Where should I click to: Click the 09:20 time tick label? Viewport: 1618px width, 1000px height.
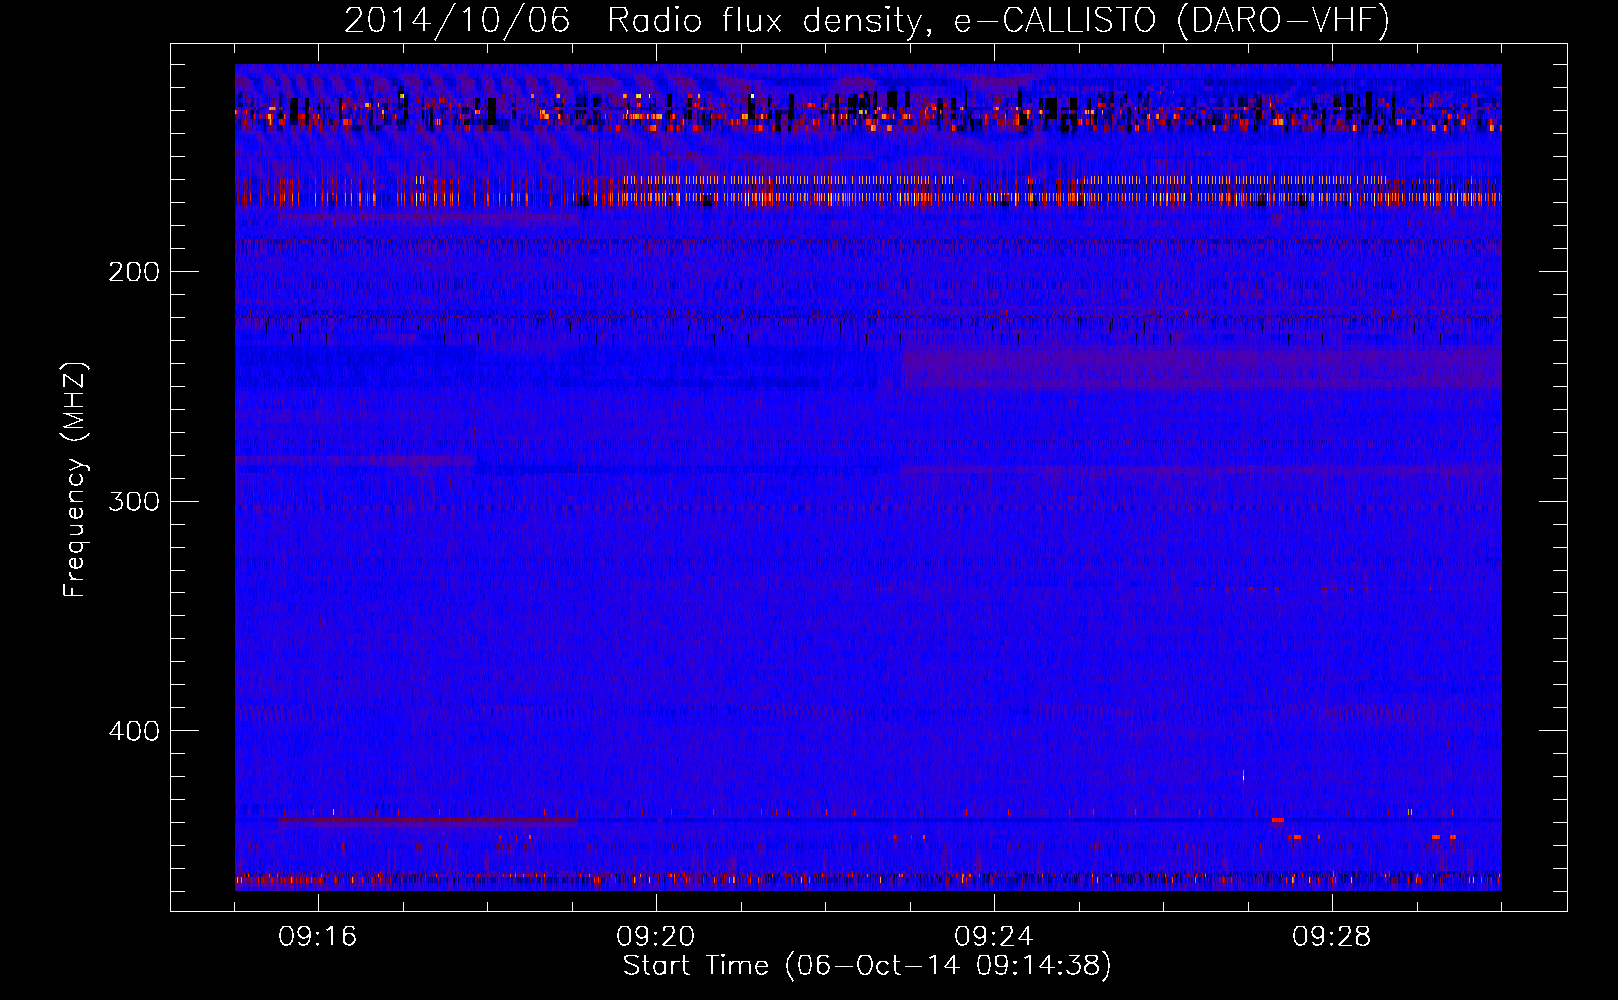[x=656, y=937]
